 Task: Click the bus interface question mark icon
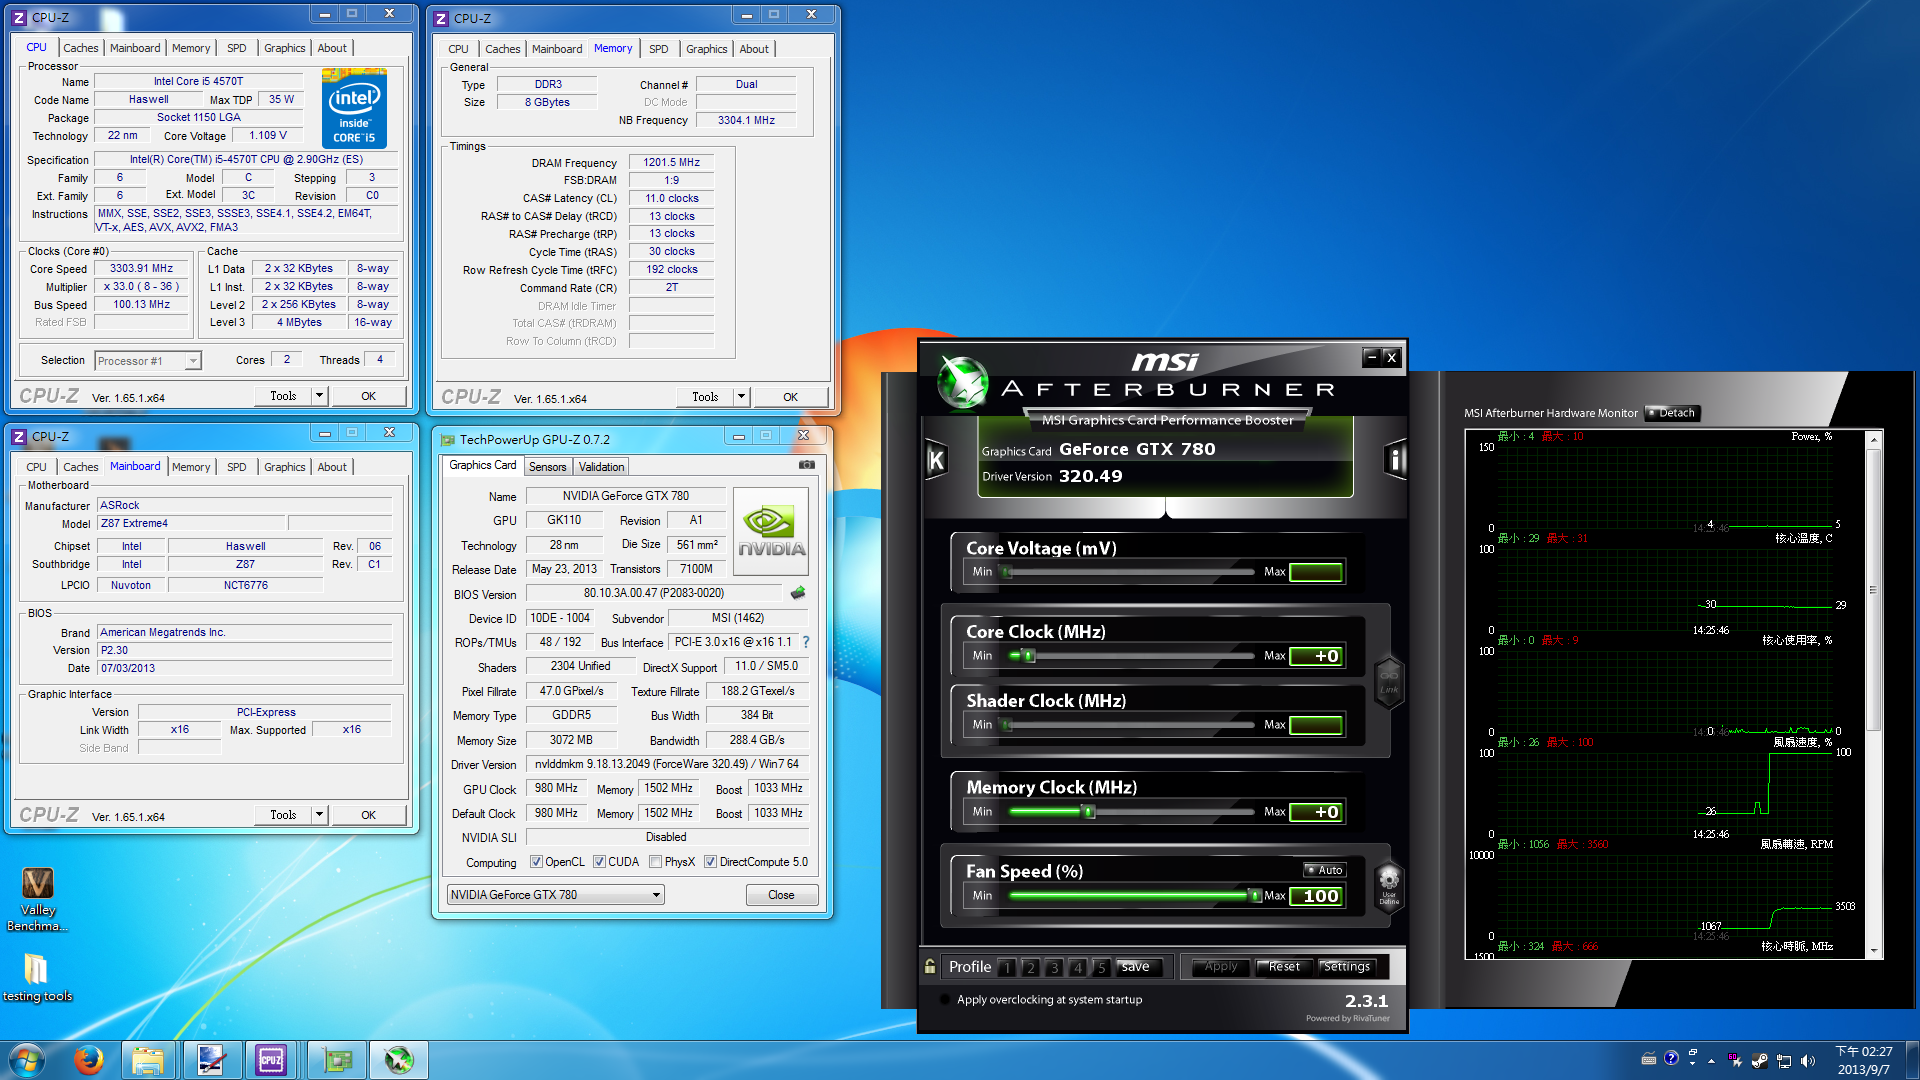(x=806, y=642)
